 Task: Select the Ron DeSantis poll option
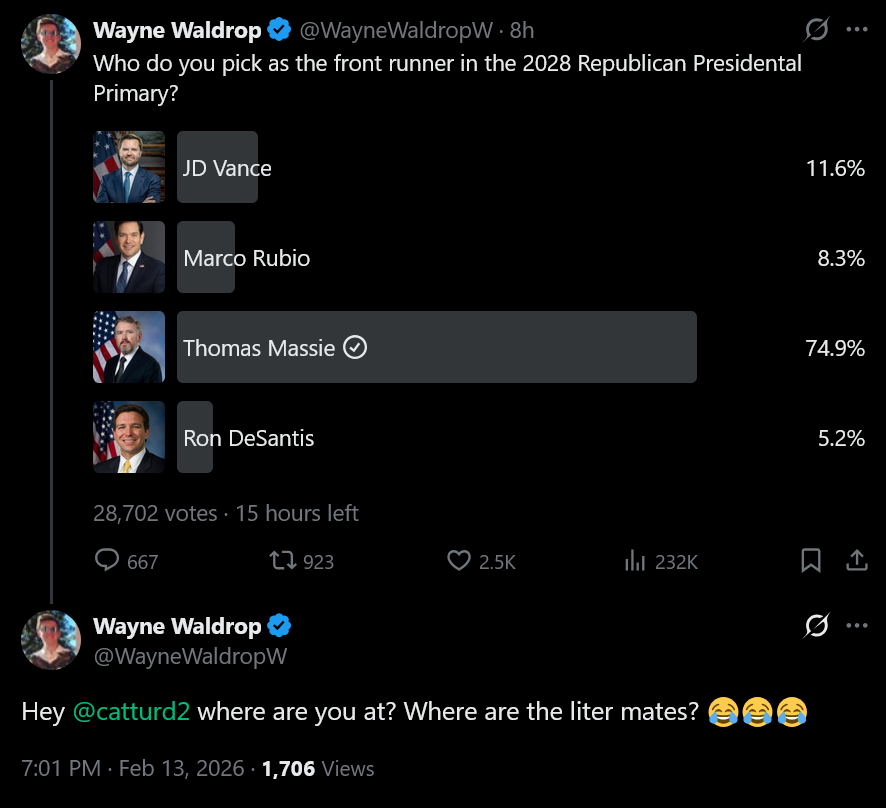(479, 437)
